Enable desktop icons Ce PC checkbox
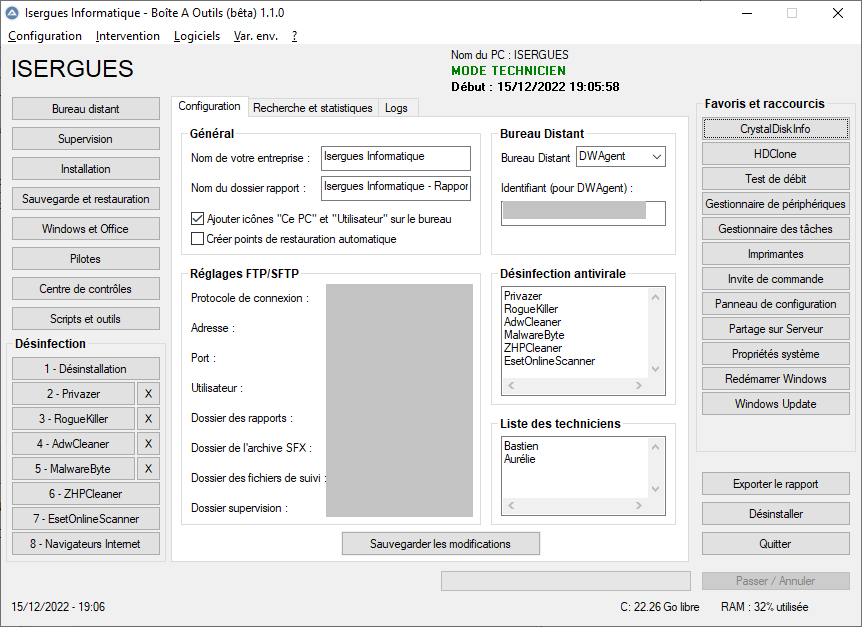This screenshot has height=627, width=862. [x=197, y=219]
